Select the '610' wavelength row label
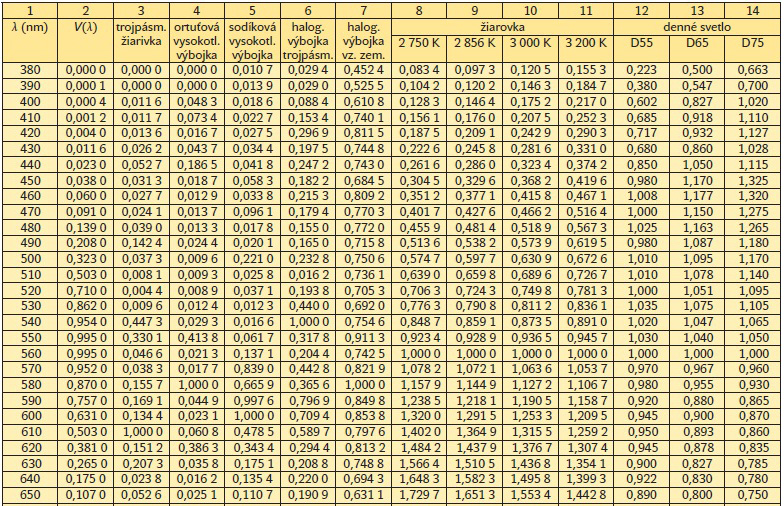This screenshot has height=506, width=784. coord(30,432)
